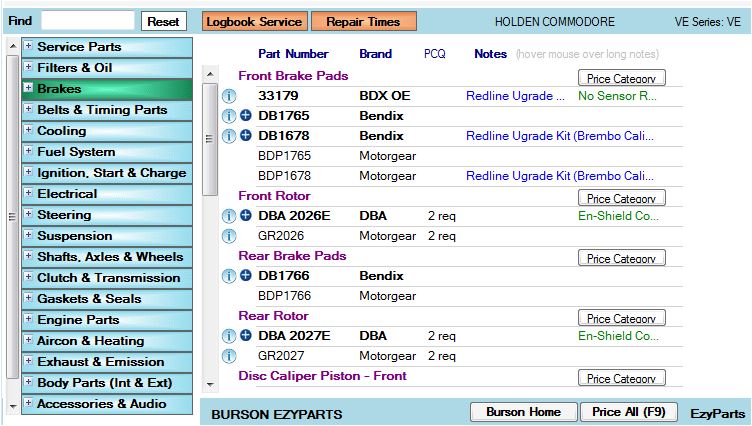Click blue plus icon beside DBA 2027E
Screen dimensions: 752x426
coord(246,335)
